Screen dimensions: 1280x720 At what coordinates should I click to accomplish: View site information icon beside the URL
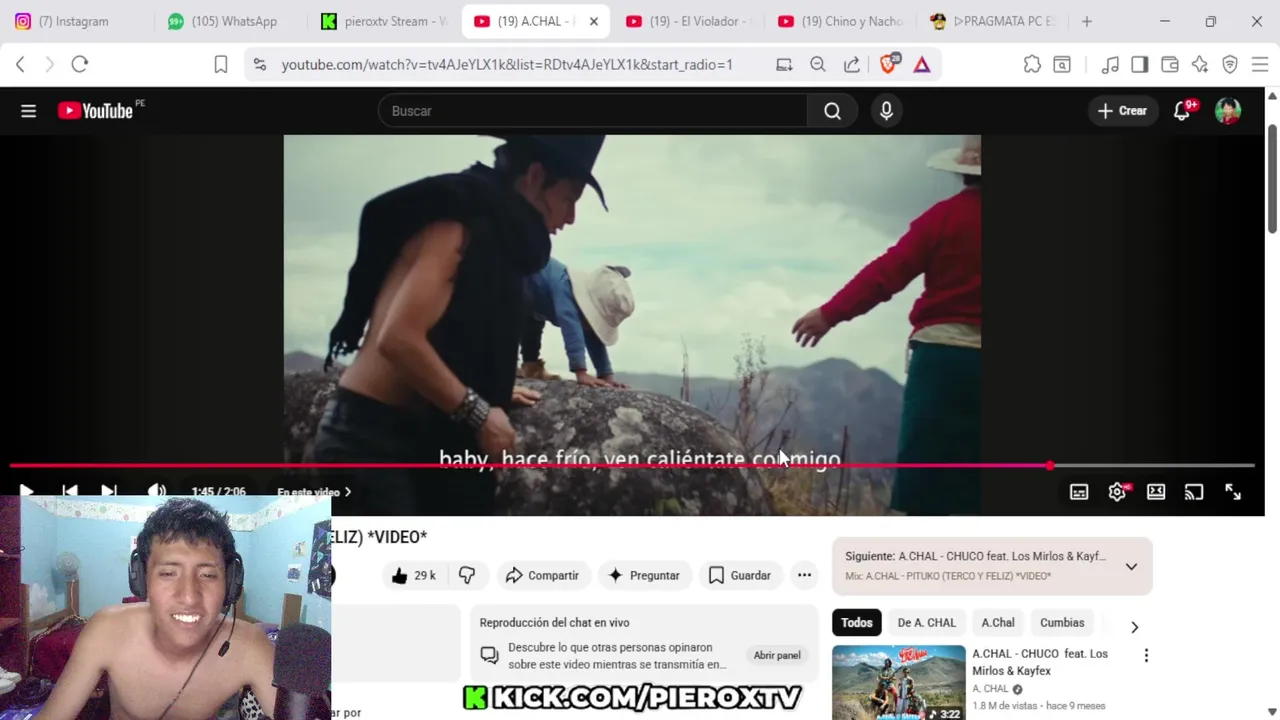tap(260, 64)
